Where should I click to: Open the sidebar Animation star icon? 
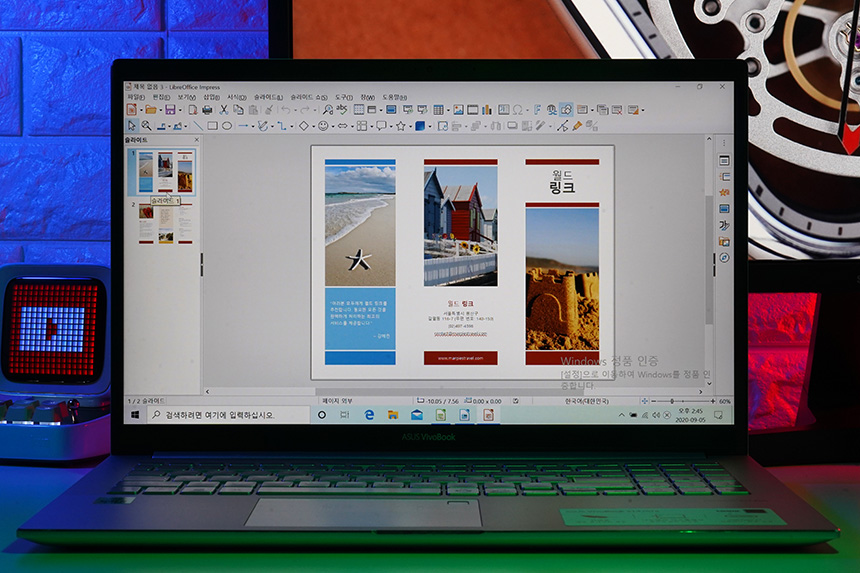[x=724, y=192]
